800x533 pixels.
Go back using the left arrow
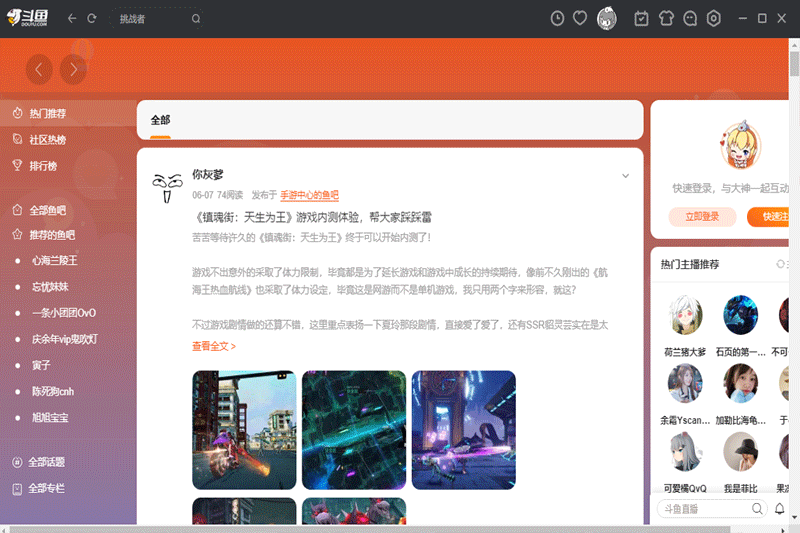[x=72, y=18]
